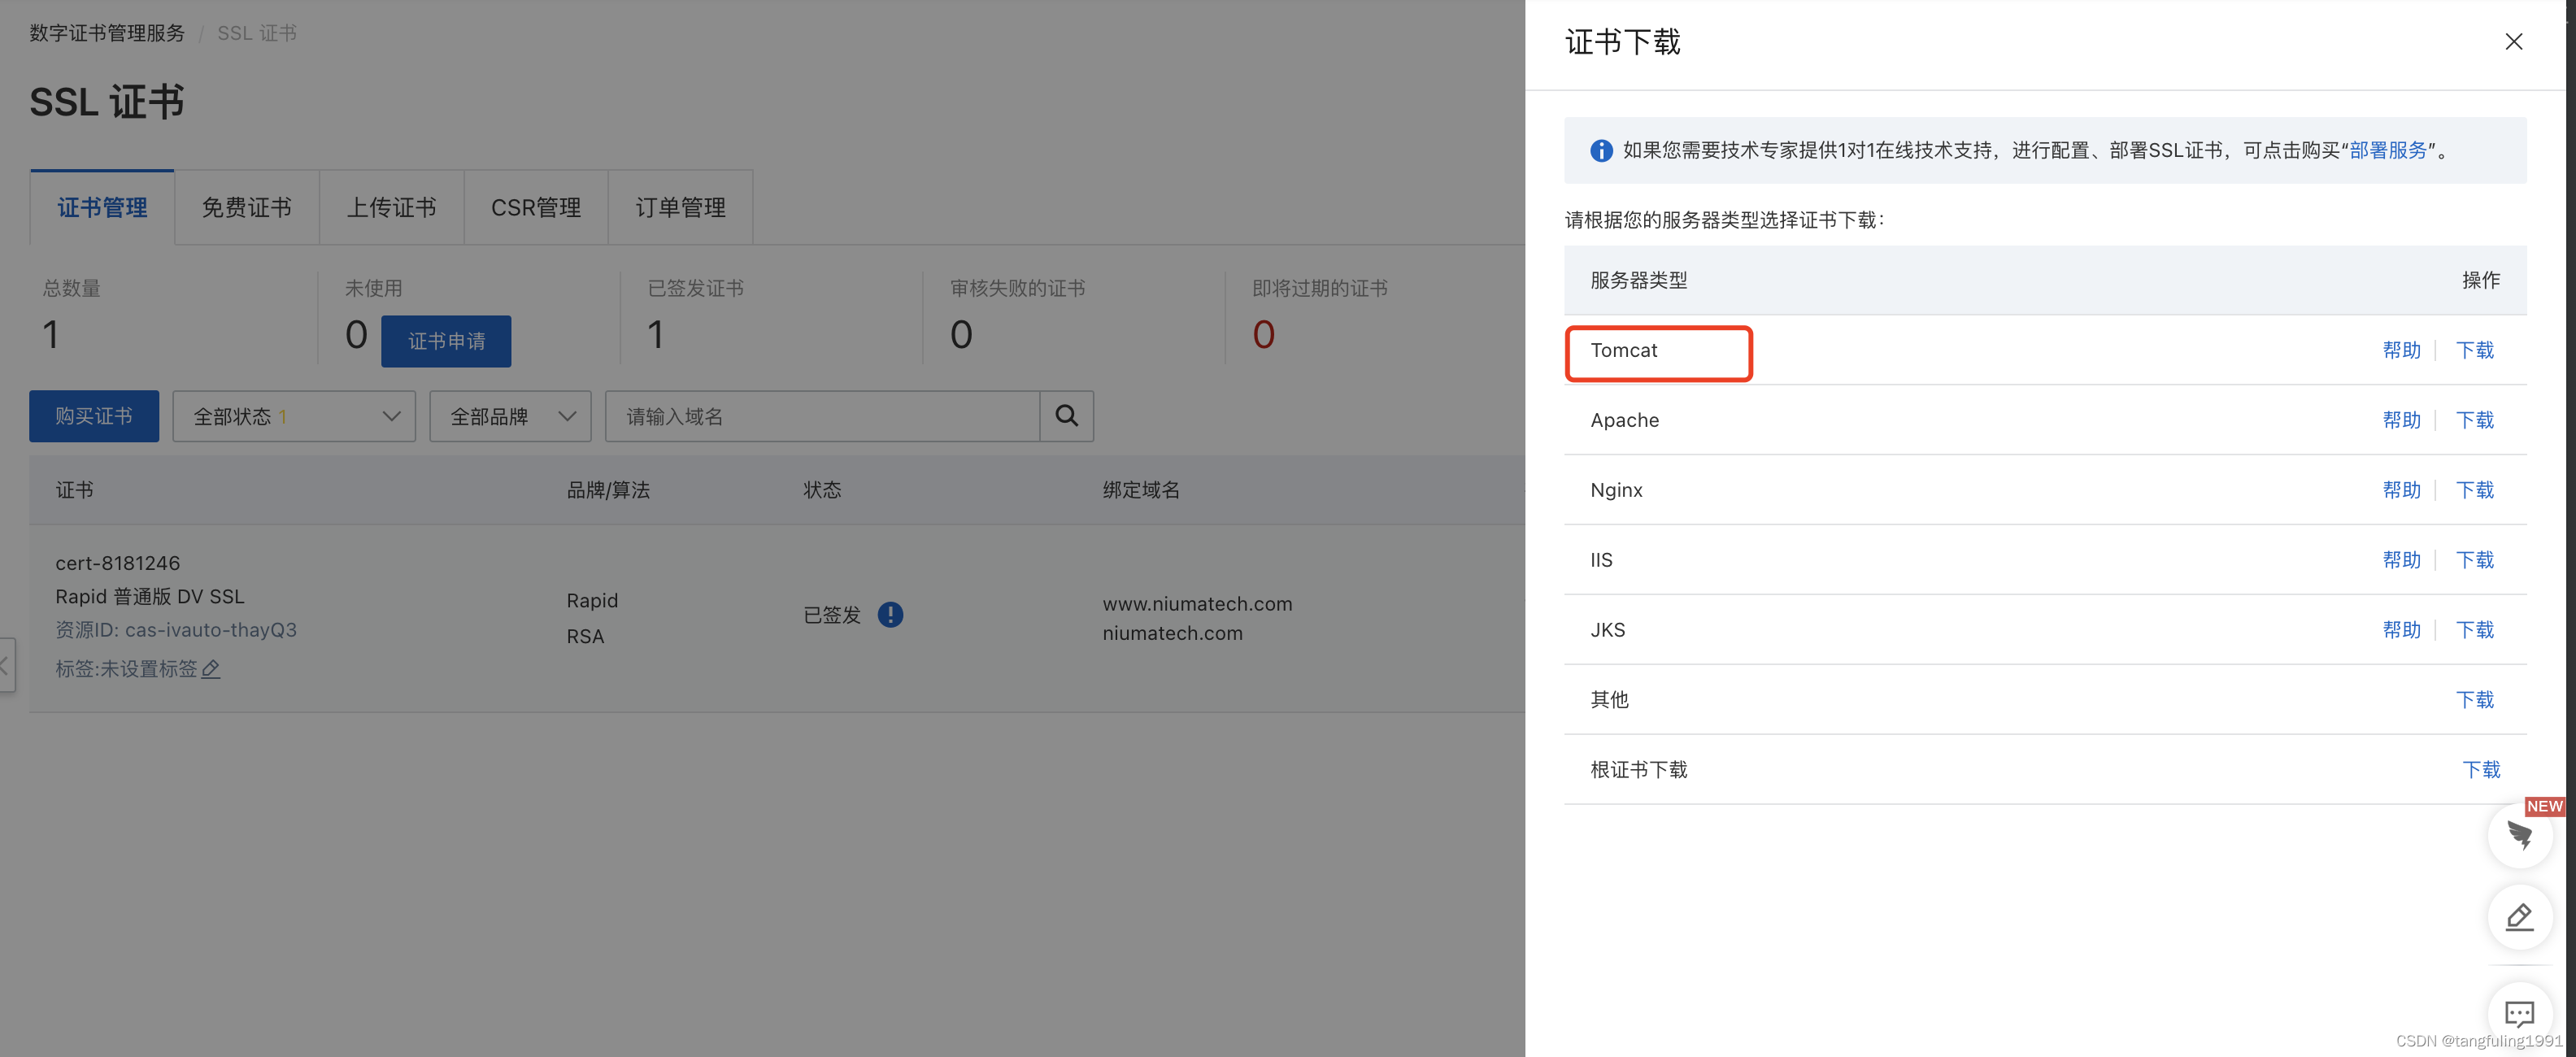Download the IIS certificate
This screenshot has height=1057, width=2576.
coord(2475,560)
